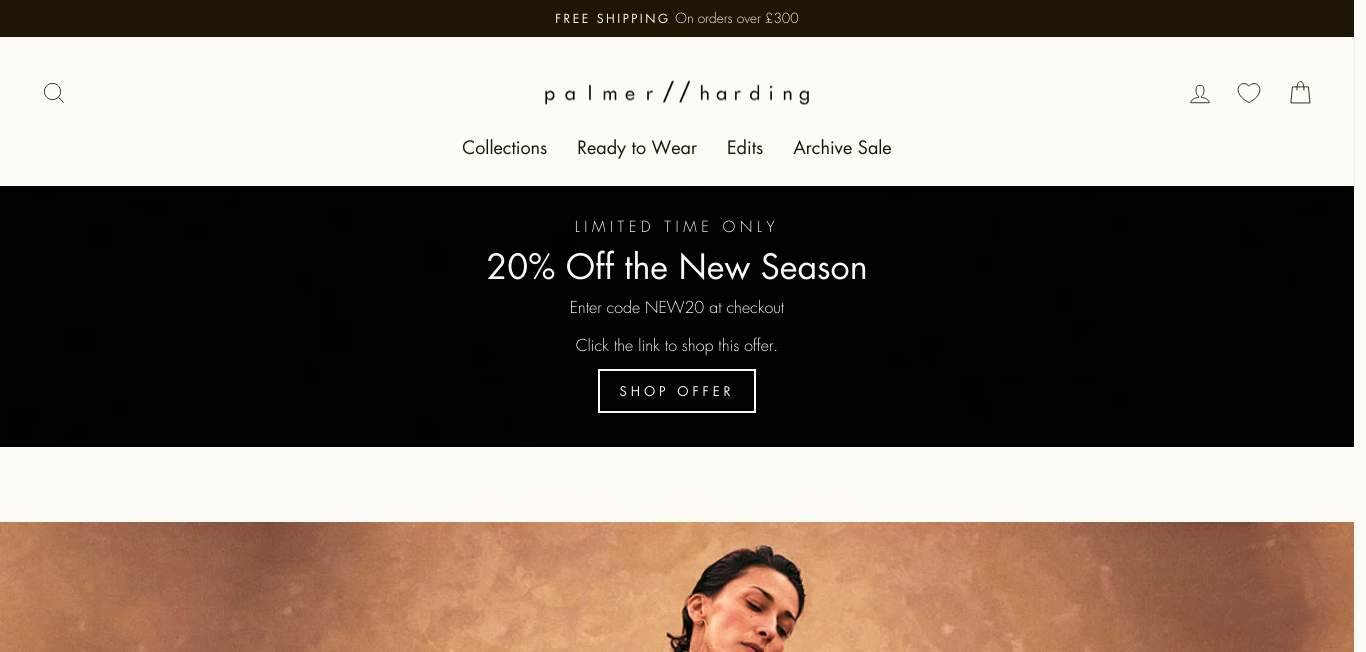This screenshot has width=1366, height=652.
Task: Open the shopping bag cart icon
Action: pyautogui.click(x=1300, y=93)
